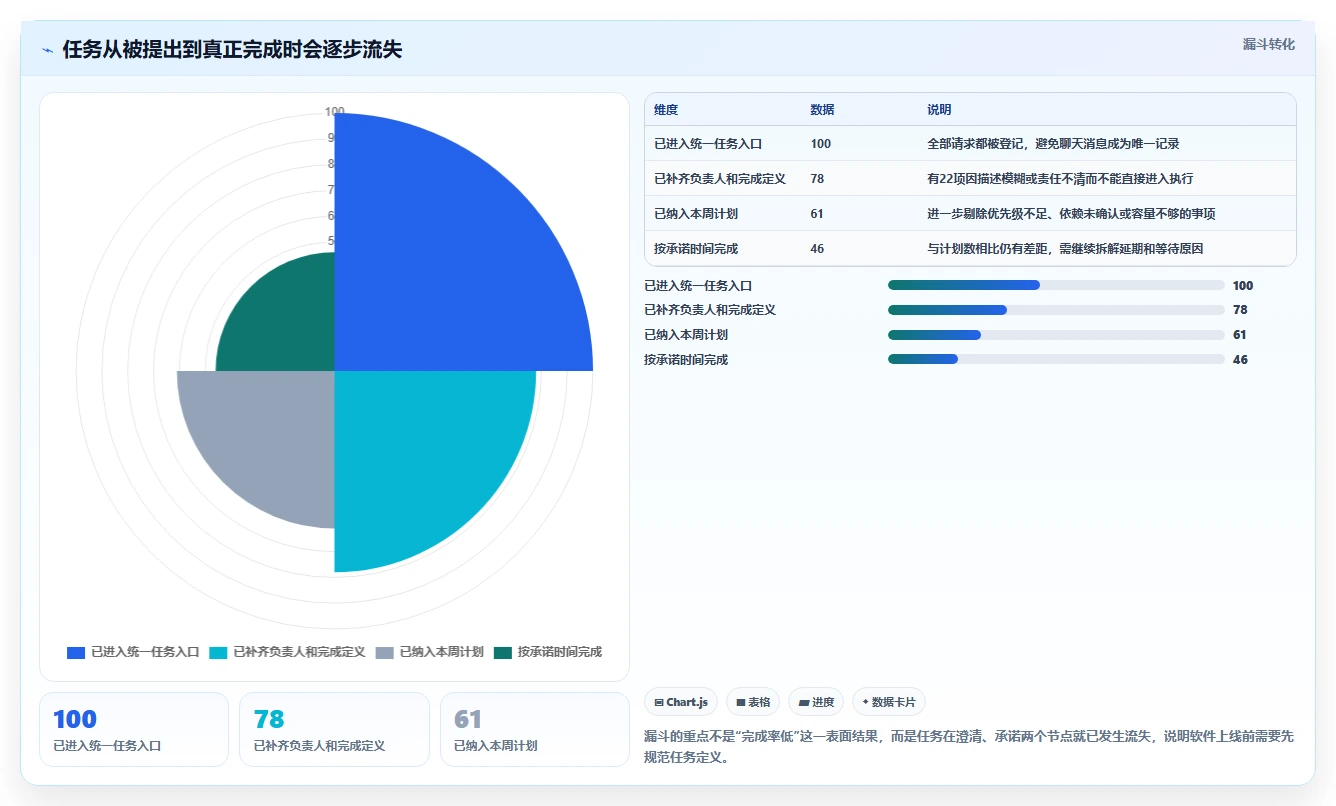
Task: Open the data card showing 100
Action: coord(134,730)
